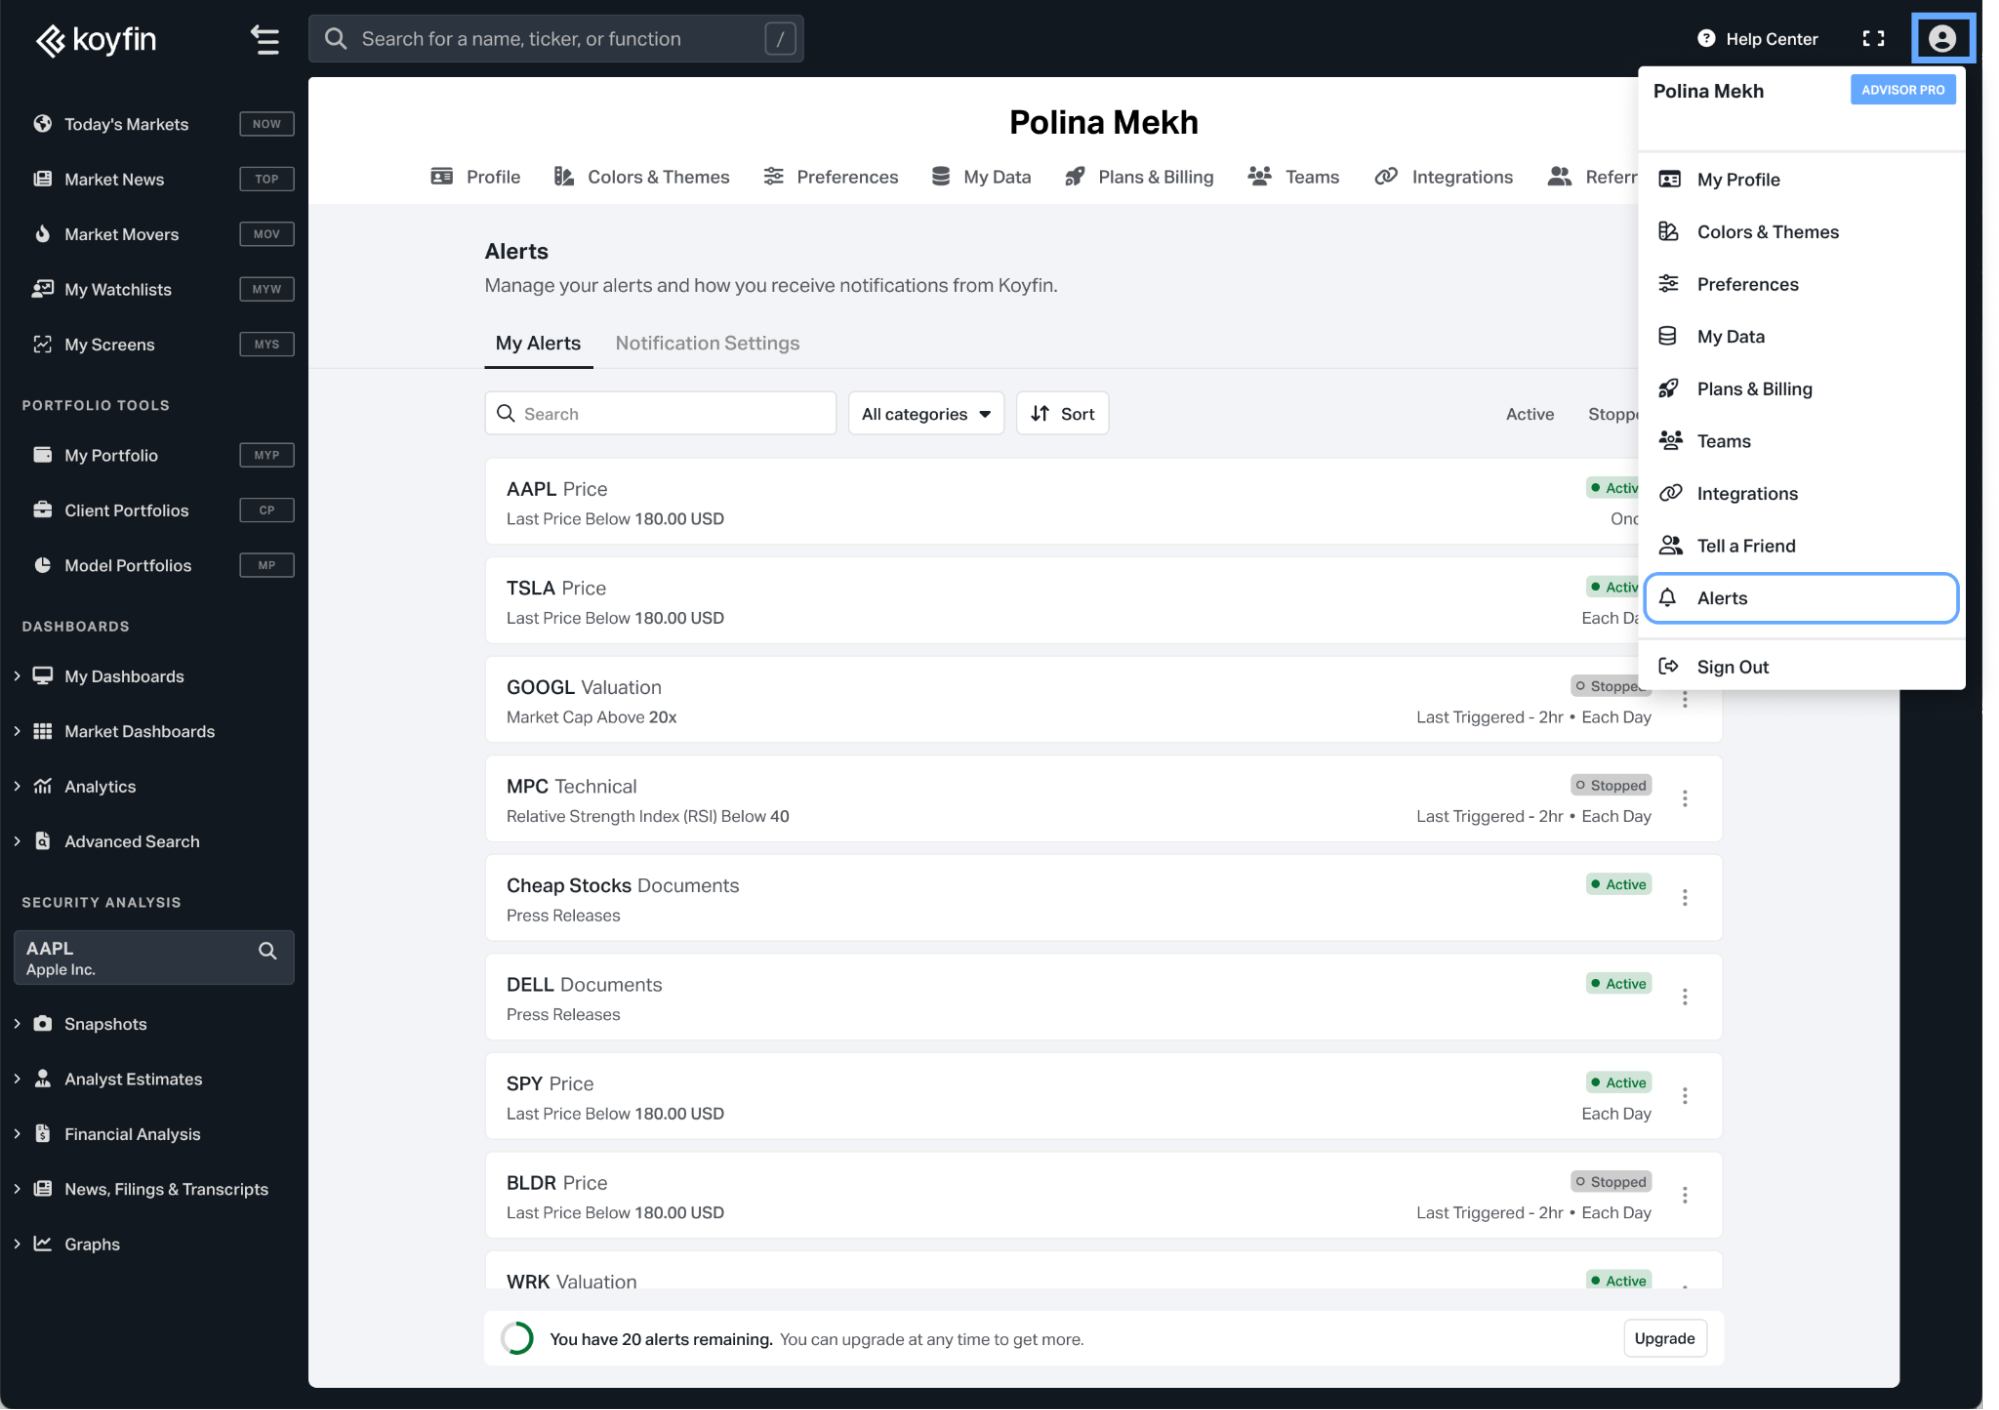
Task: Select Sign Out from the account menu
Action: click(1732, 667)
